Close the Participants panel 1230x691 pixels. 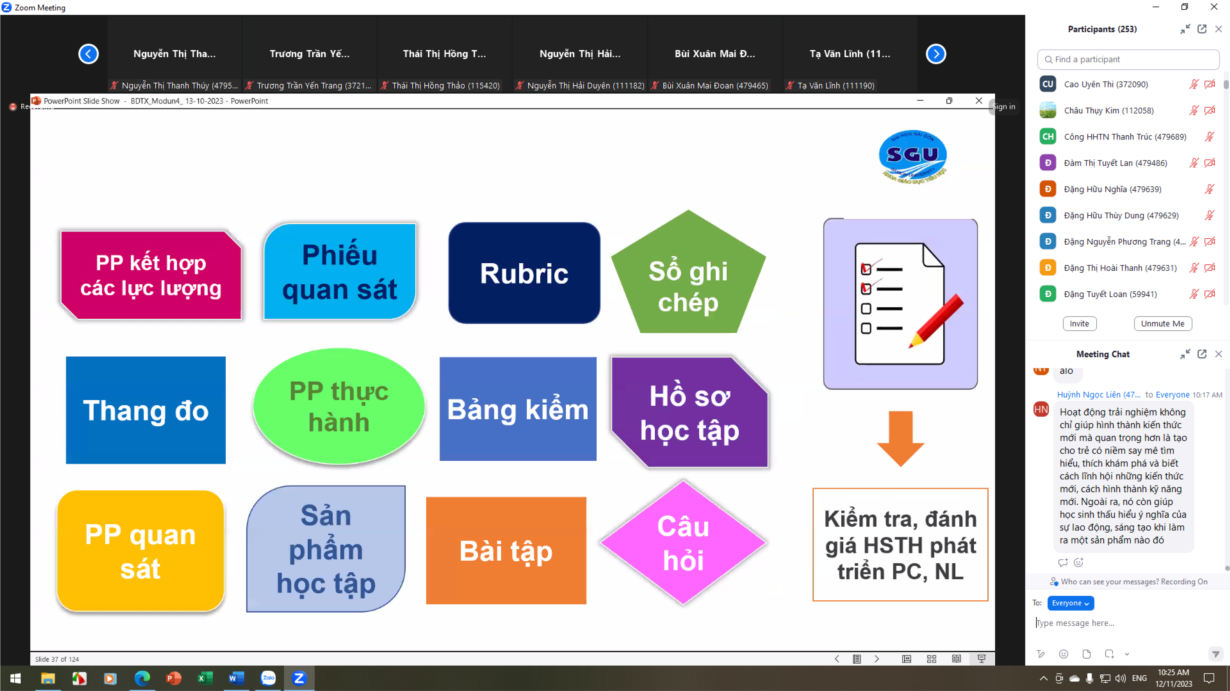(x=1218, y=29)
